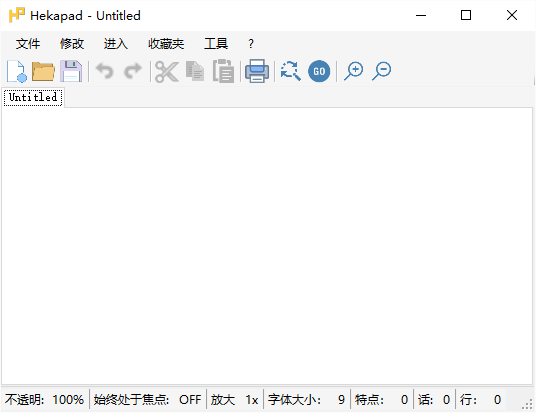Open the ? help menu
The image size is (536, 413).
[251, 44]
